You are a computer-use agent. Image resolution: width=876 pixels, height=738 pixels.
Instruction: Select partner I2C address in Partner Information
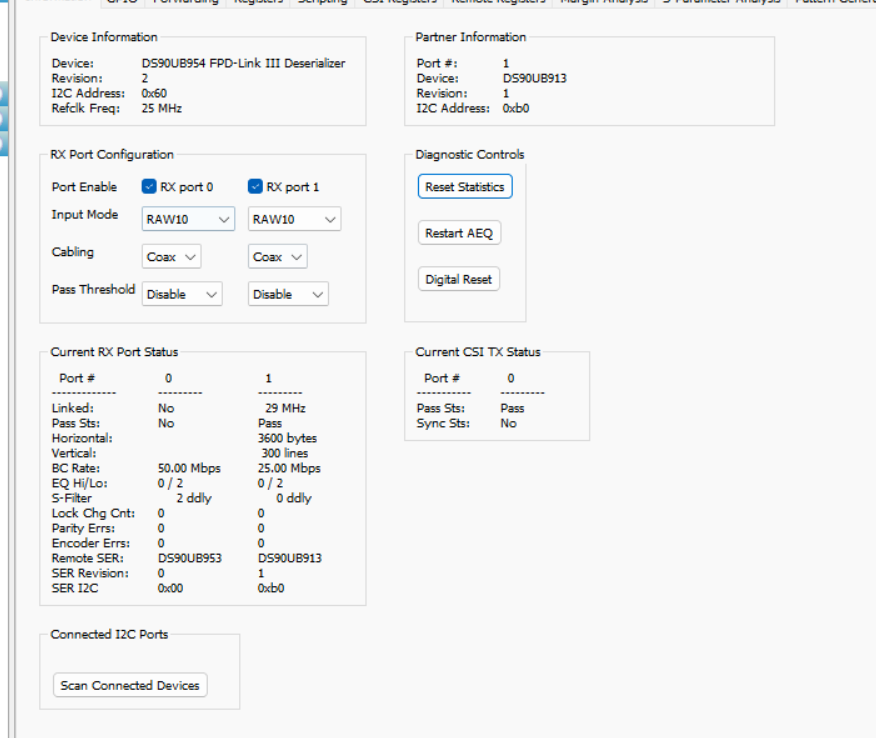click(516, 108)
